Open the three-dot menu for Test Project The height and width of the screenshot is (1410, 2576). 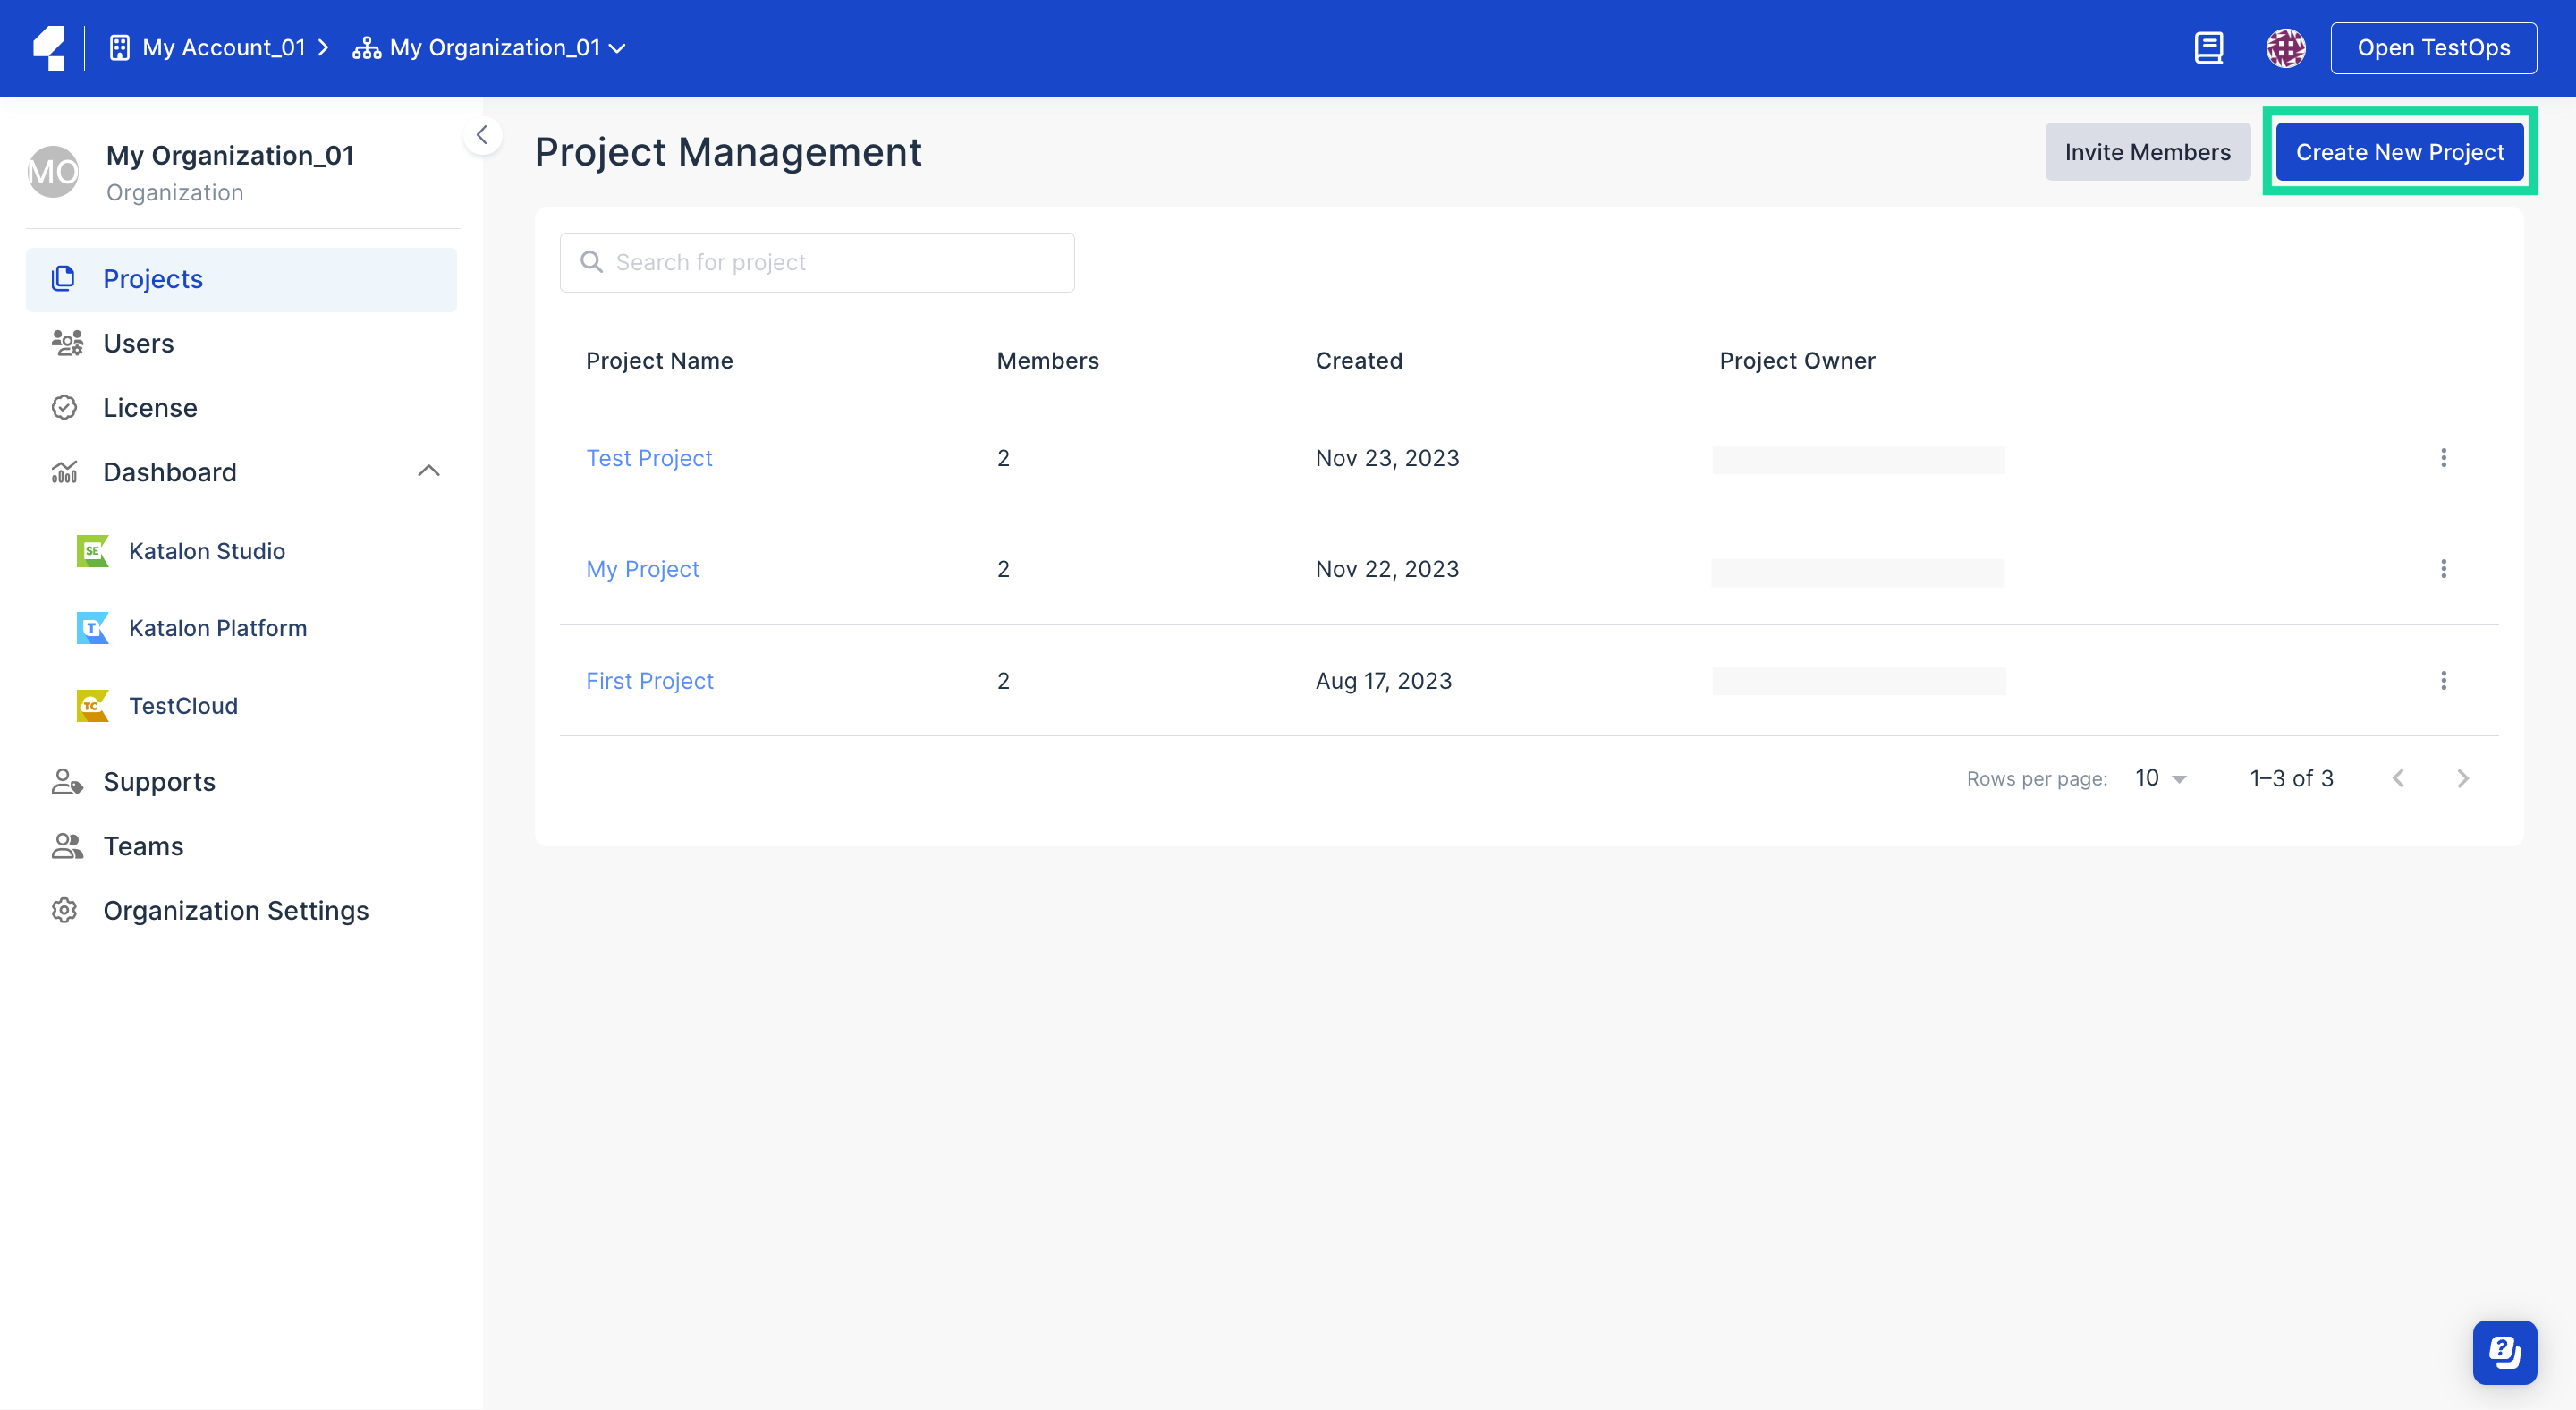[x=2444, y=457]
